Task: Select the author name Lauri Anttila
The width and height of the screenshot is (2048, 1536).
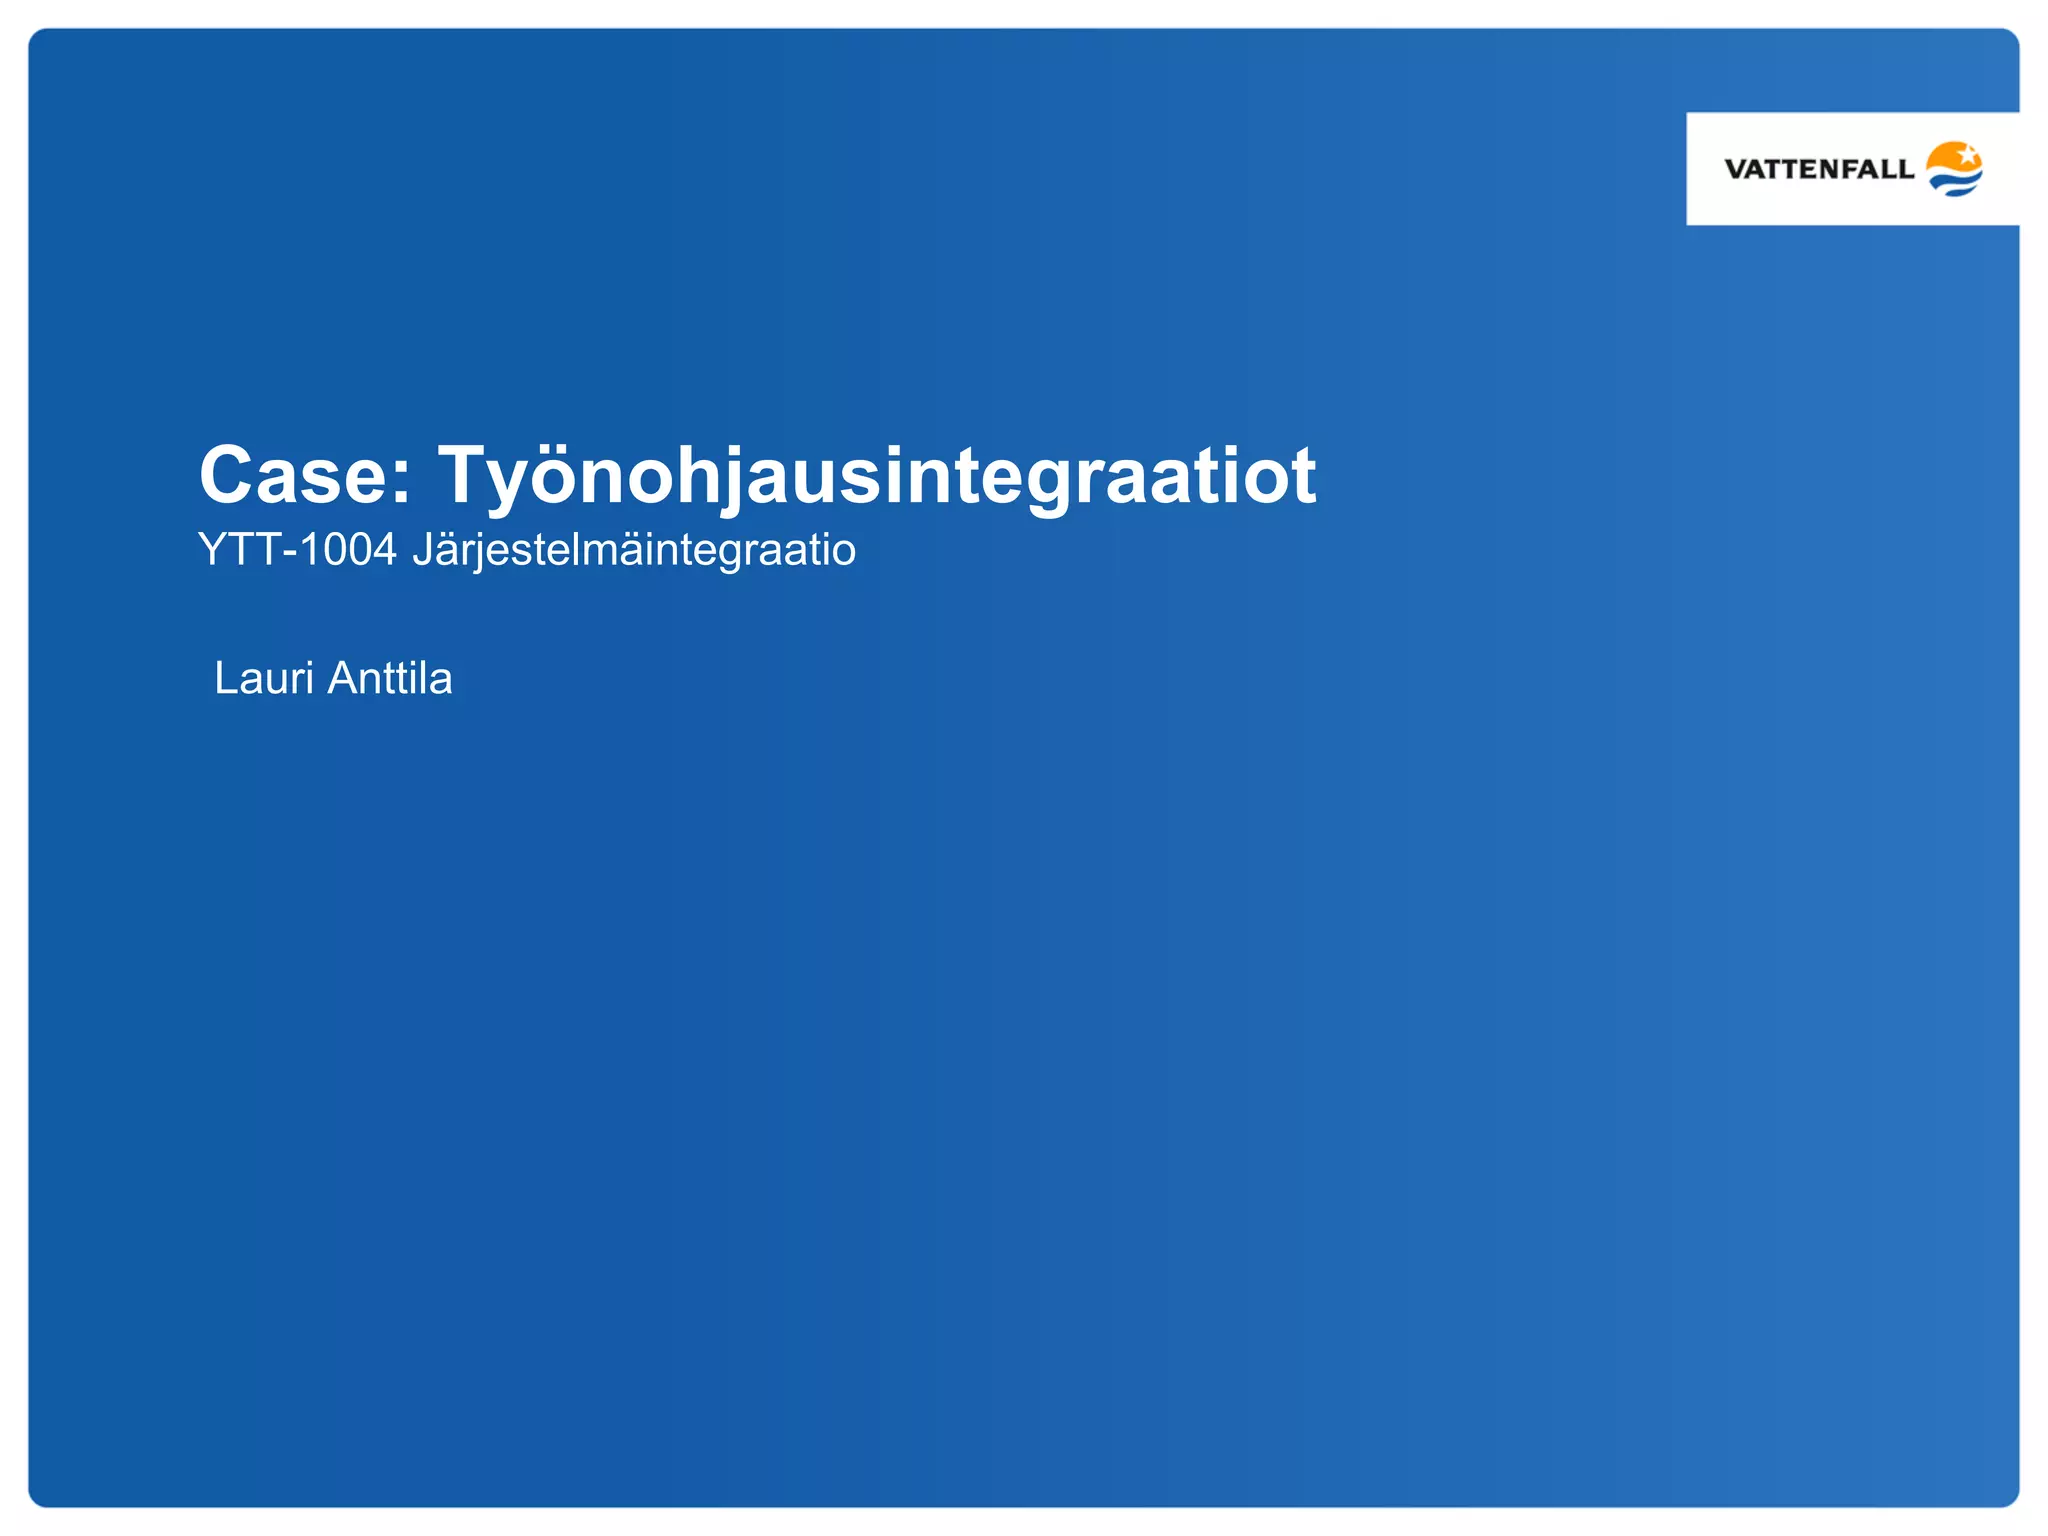Action: [333, 678]
